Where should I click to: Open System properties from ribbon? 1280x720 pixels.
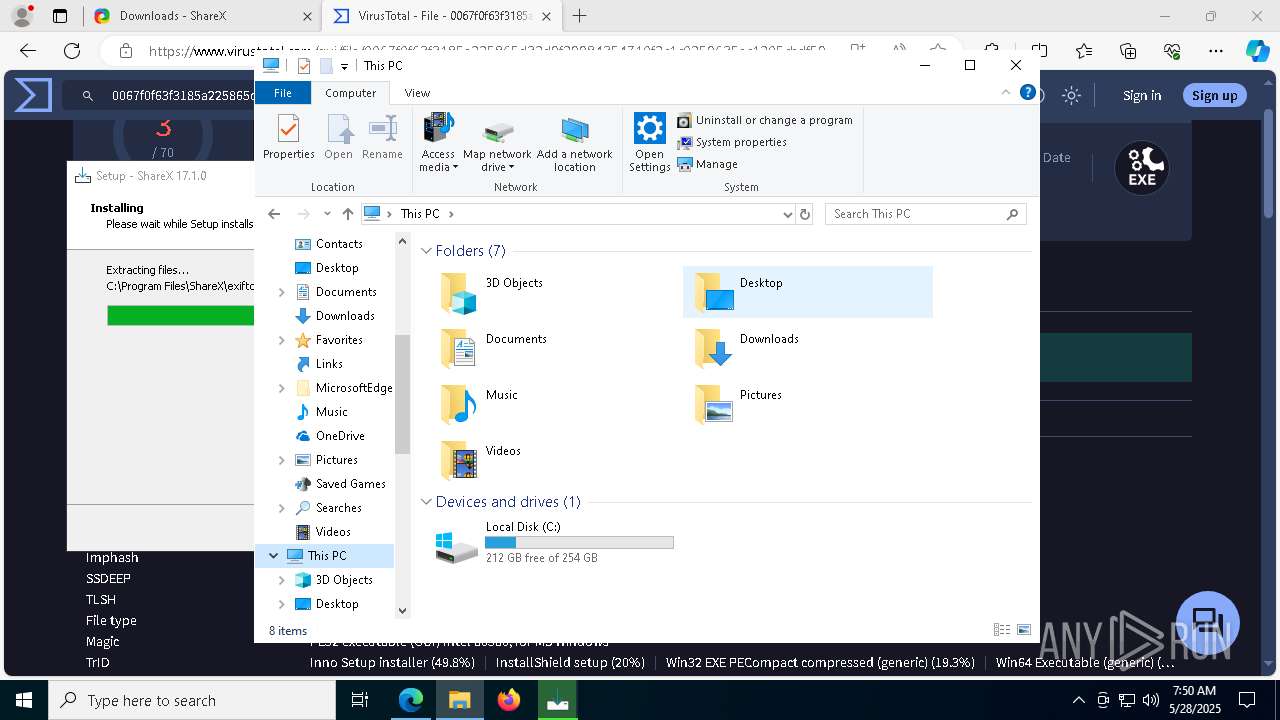pyautogui.click(x=732, y=142)
